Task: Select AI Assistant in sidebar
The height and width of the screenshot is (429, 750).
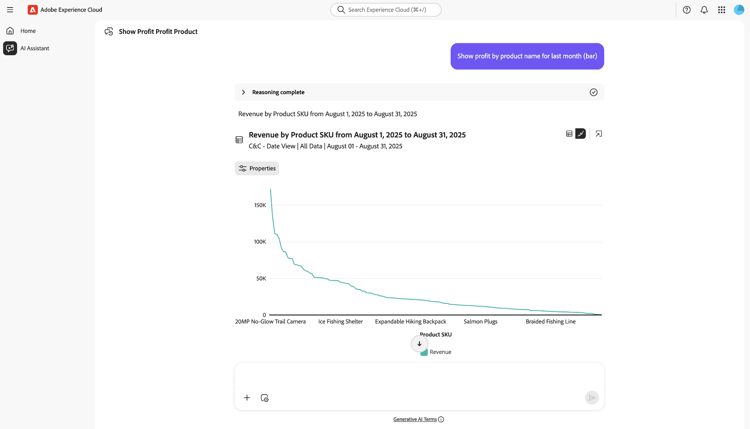Action: [x=34, y=48]
